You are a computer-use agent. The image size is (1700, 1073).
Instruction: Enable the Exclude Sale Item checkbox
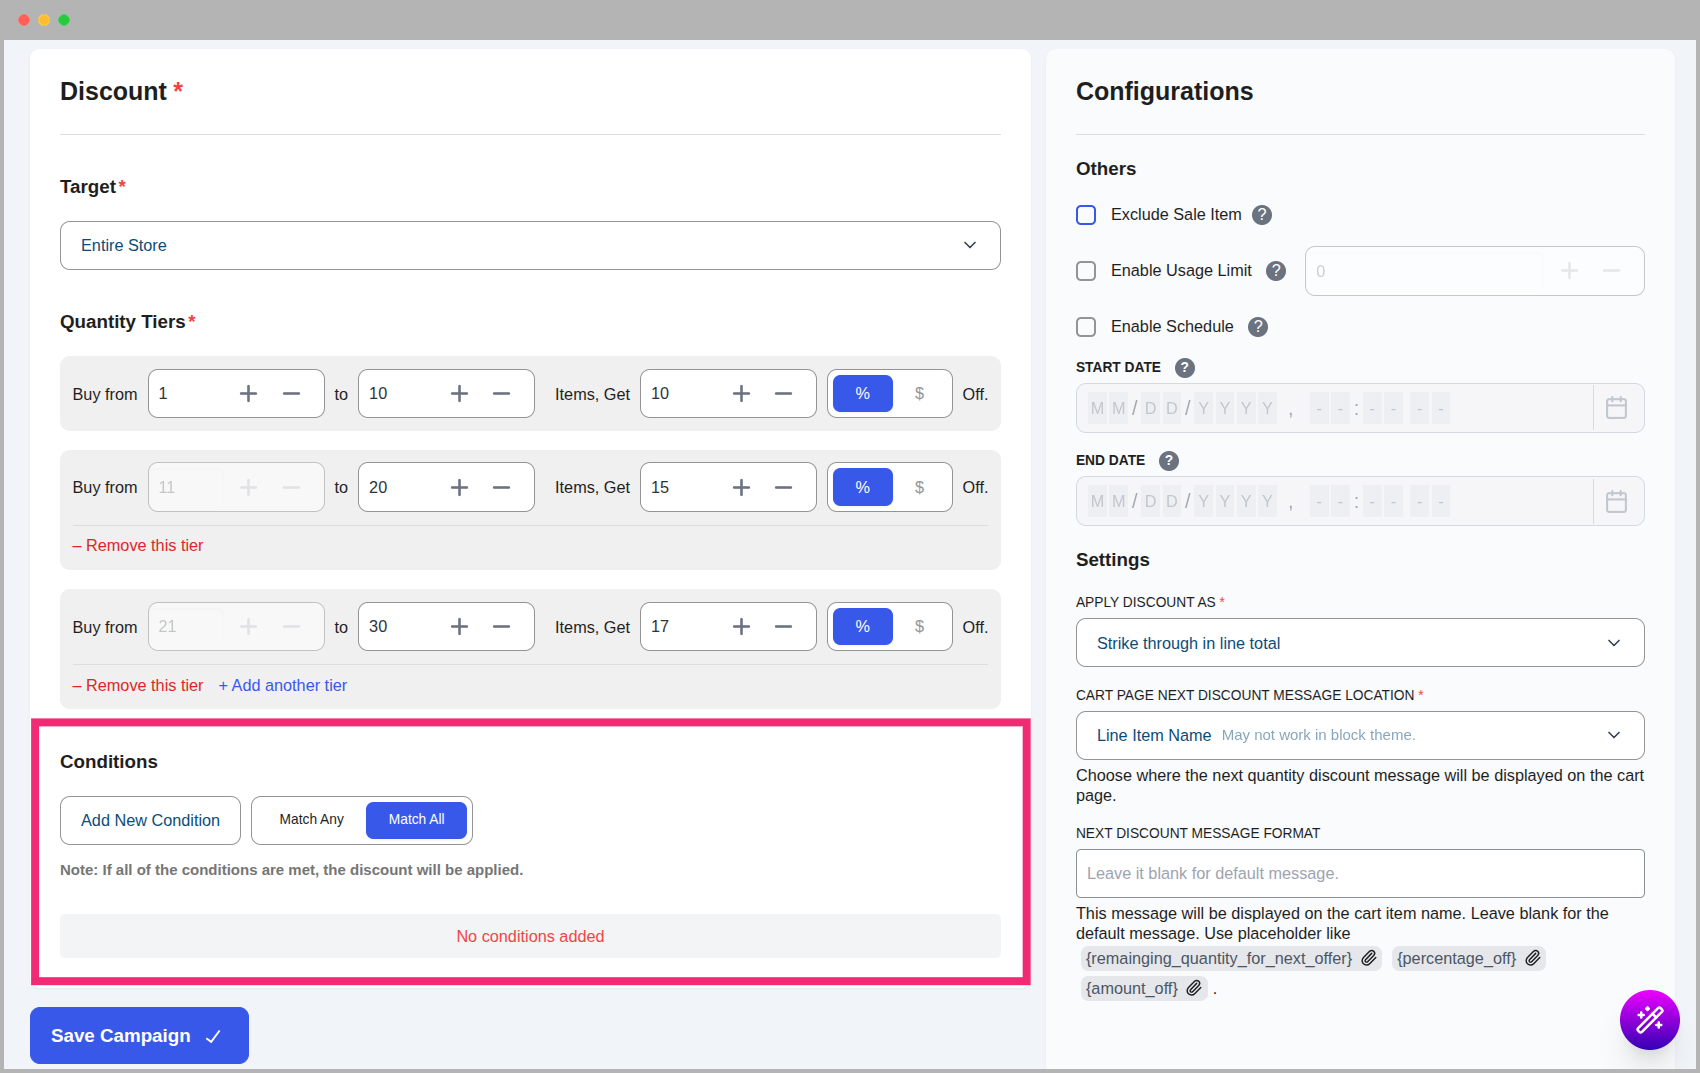pyautogui.click(x=1086, y=214)
